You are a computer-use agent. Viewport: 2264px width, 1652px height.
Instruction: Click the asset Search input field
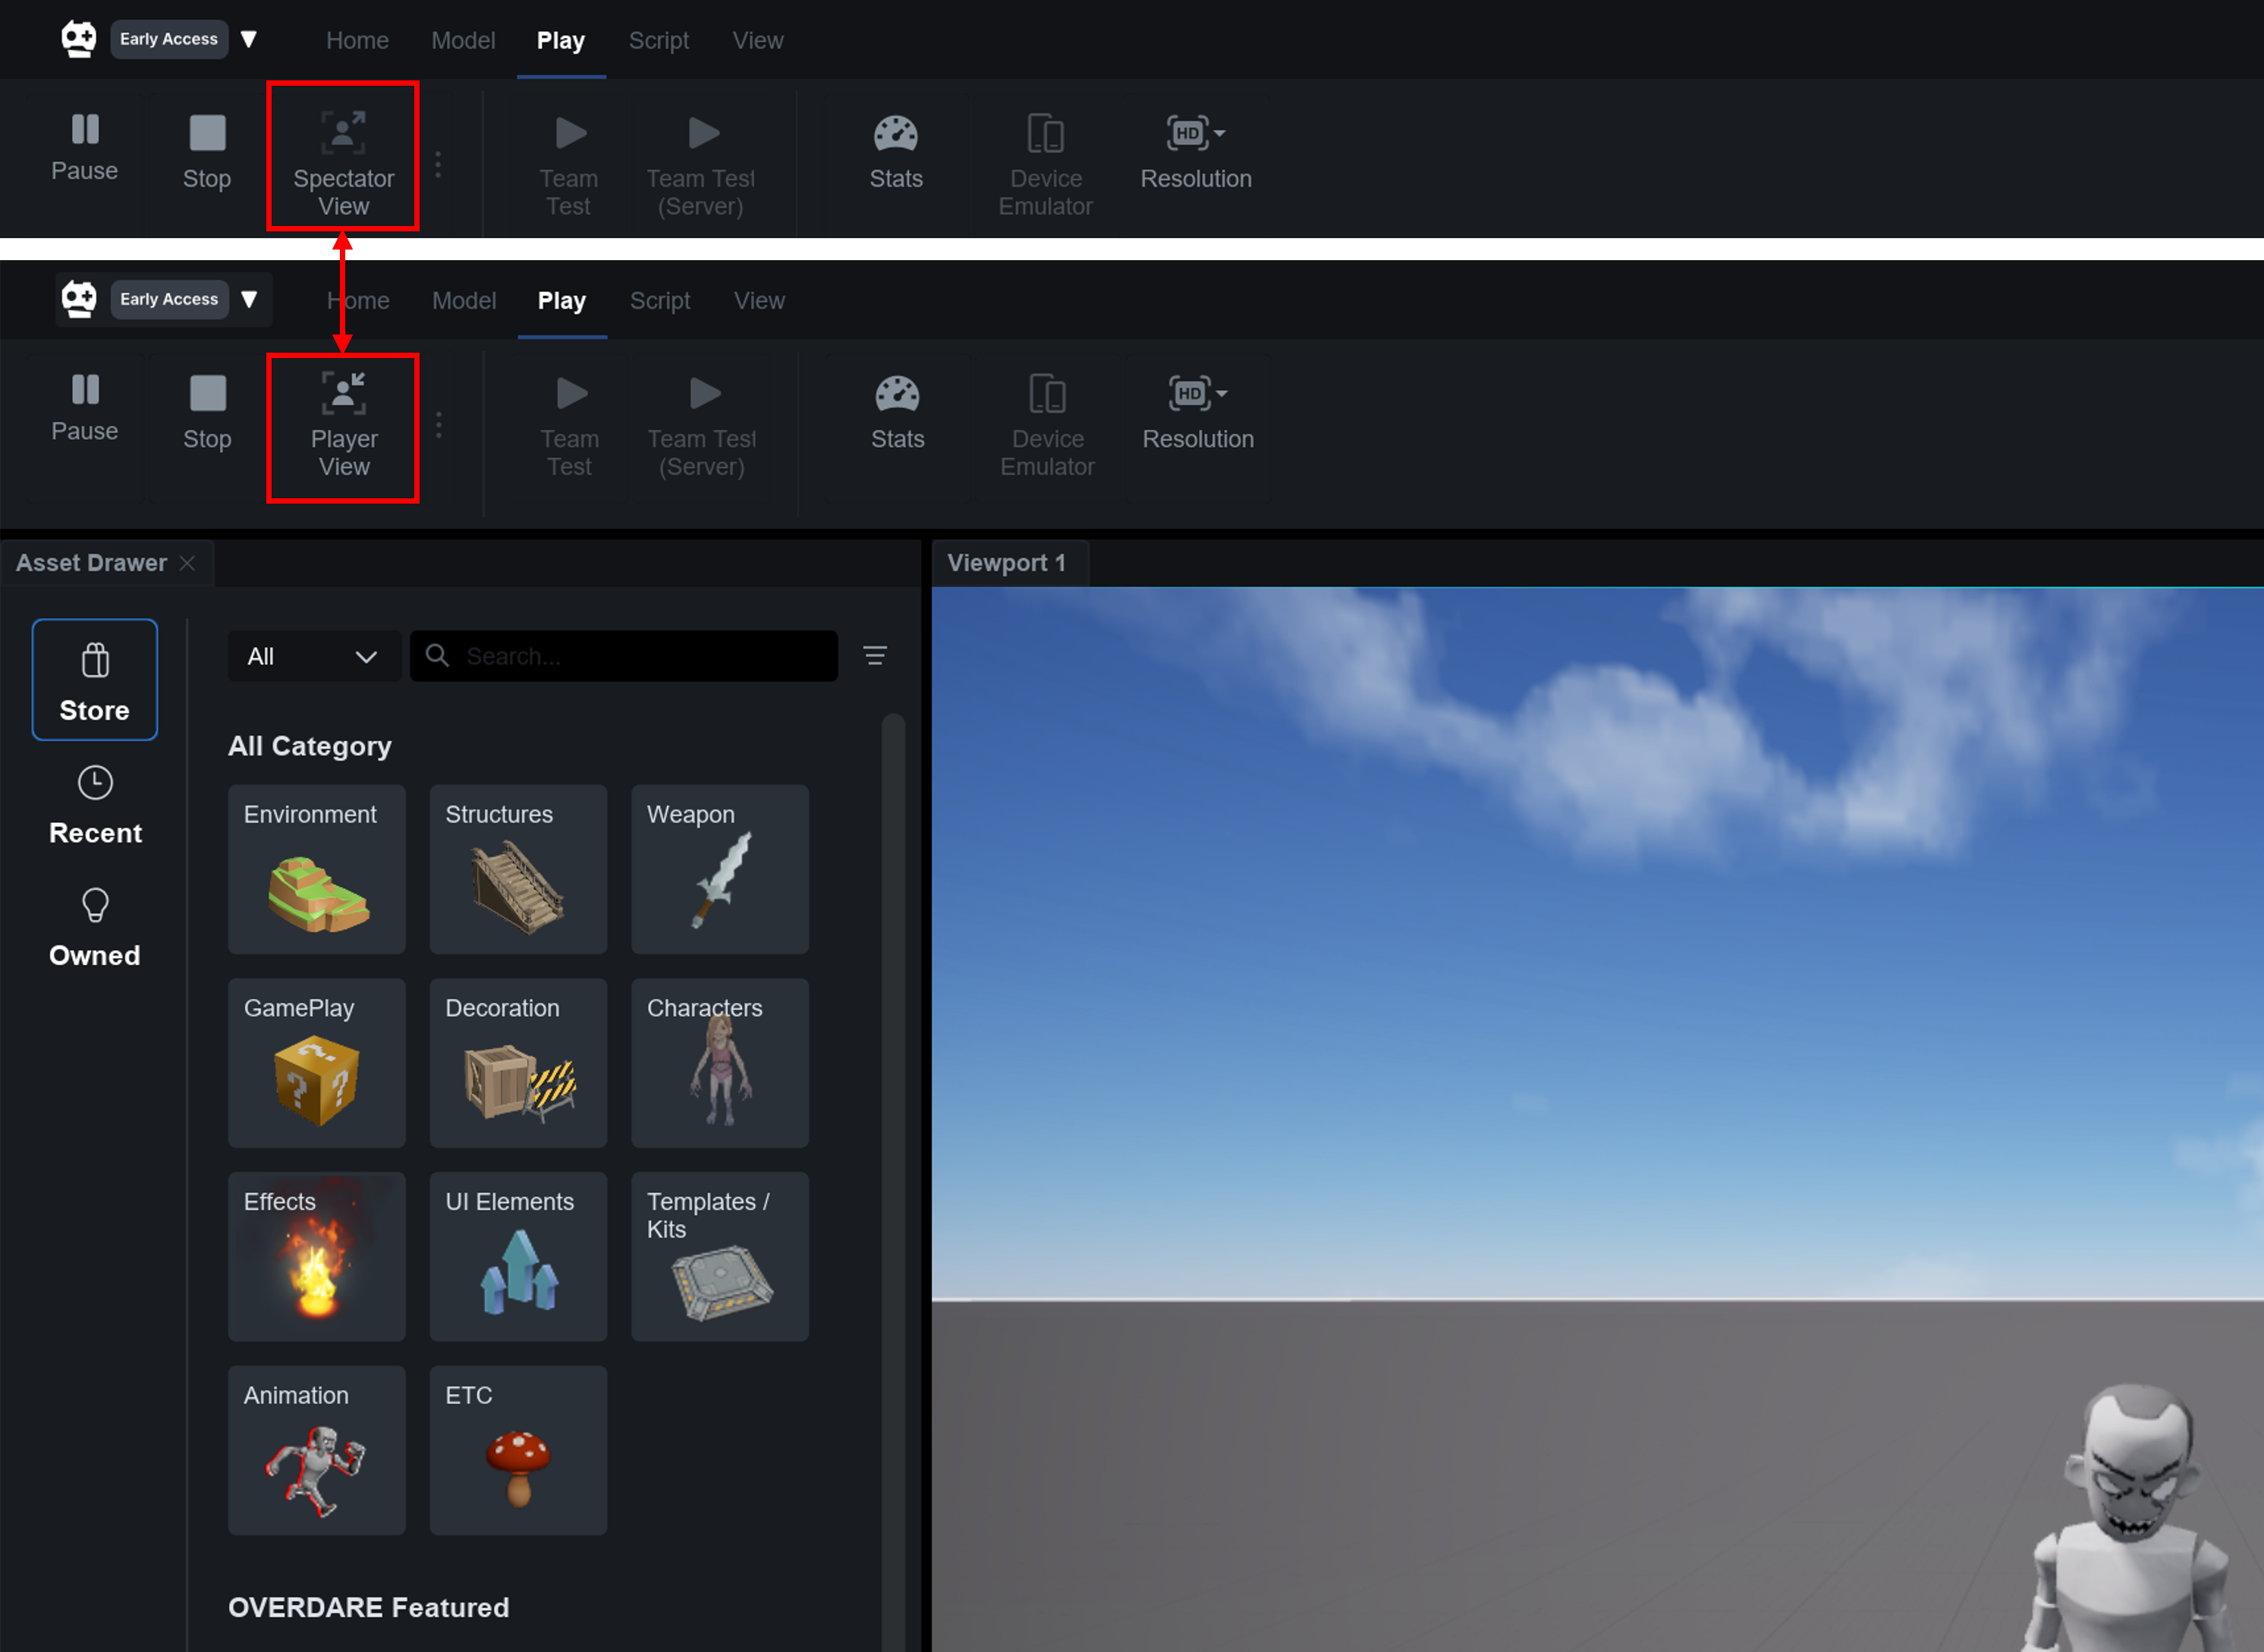tap(640, 656)
